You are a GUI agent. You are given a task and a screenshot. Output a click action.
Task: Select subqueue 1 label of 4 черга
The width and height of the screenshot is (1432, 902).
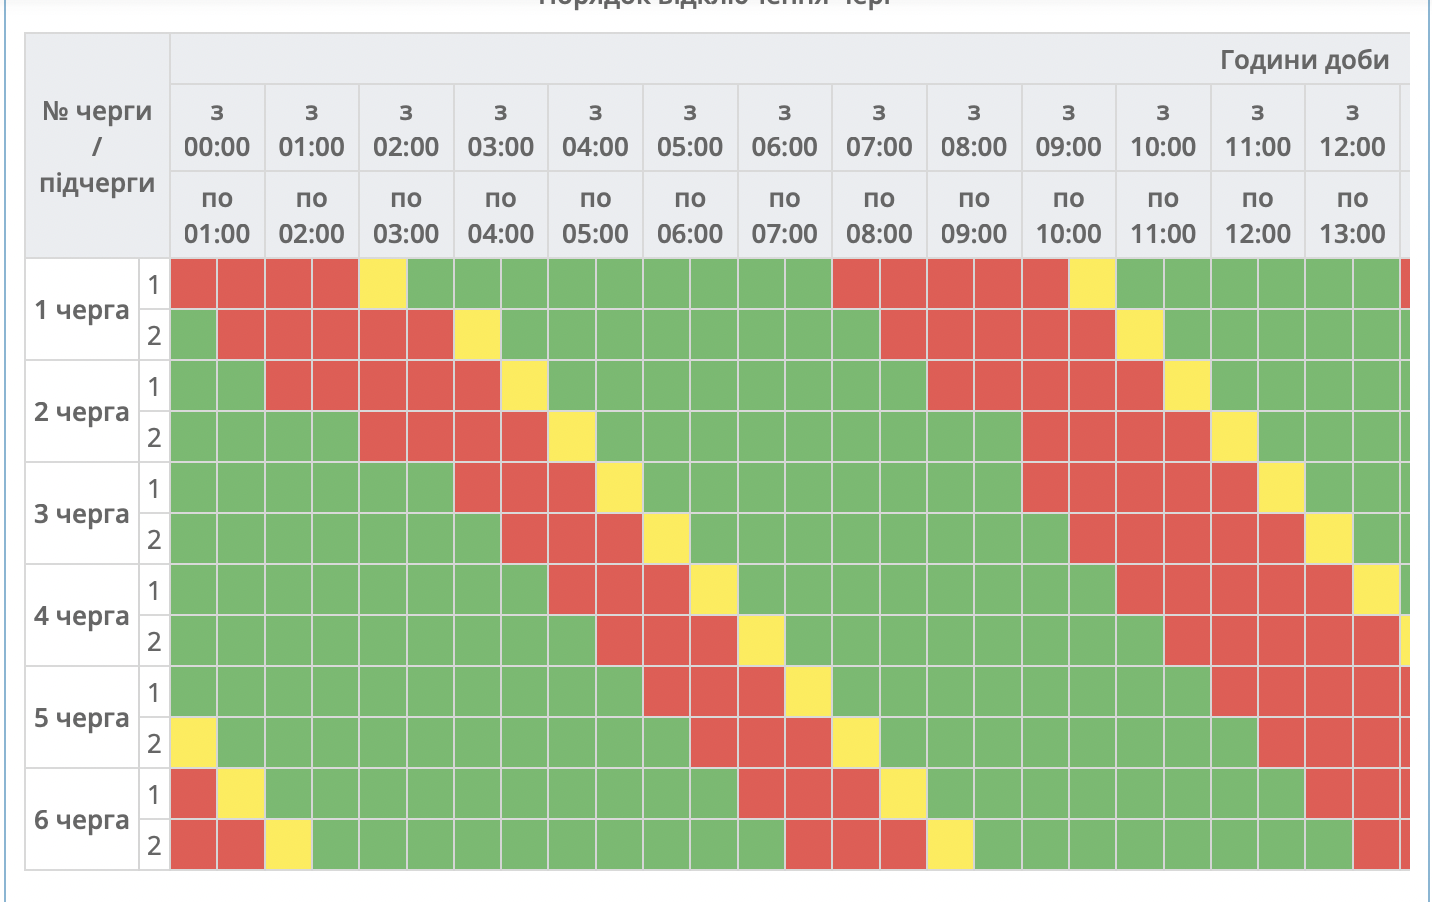coord(154,590)
